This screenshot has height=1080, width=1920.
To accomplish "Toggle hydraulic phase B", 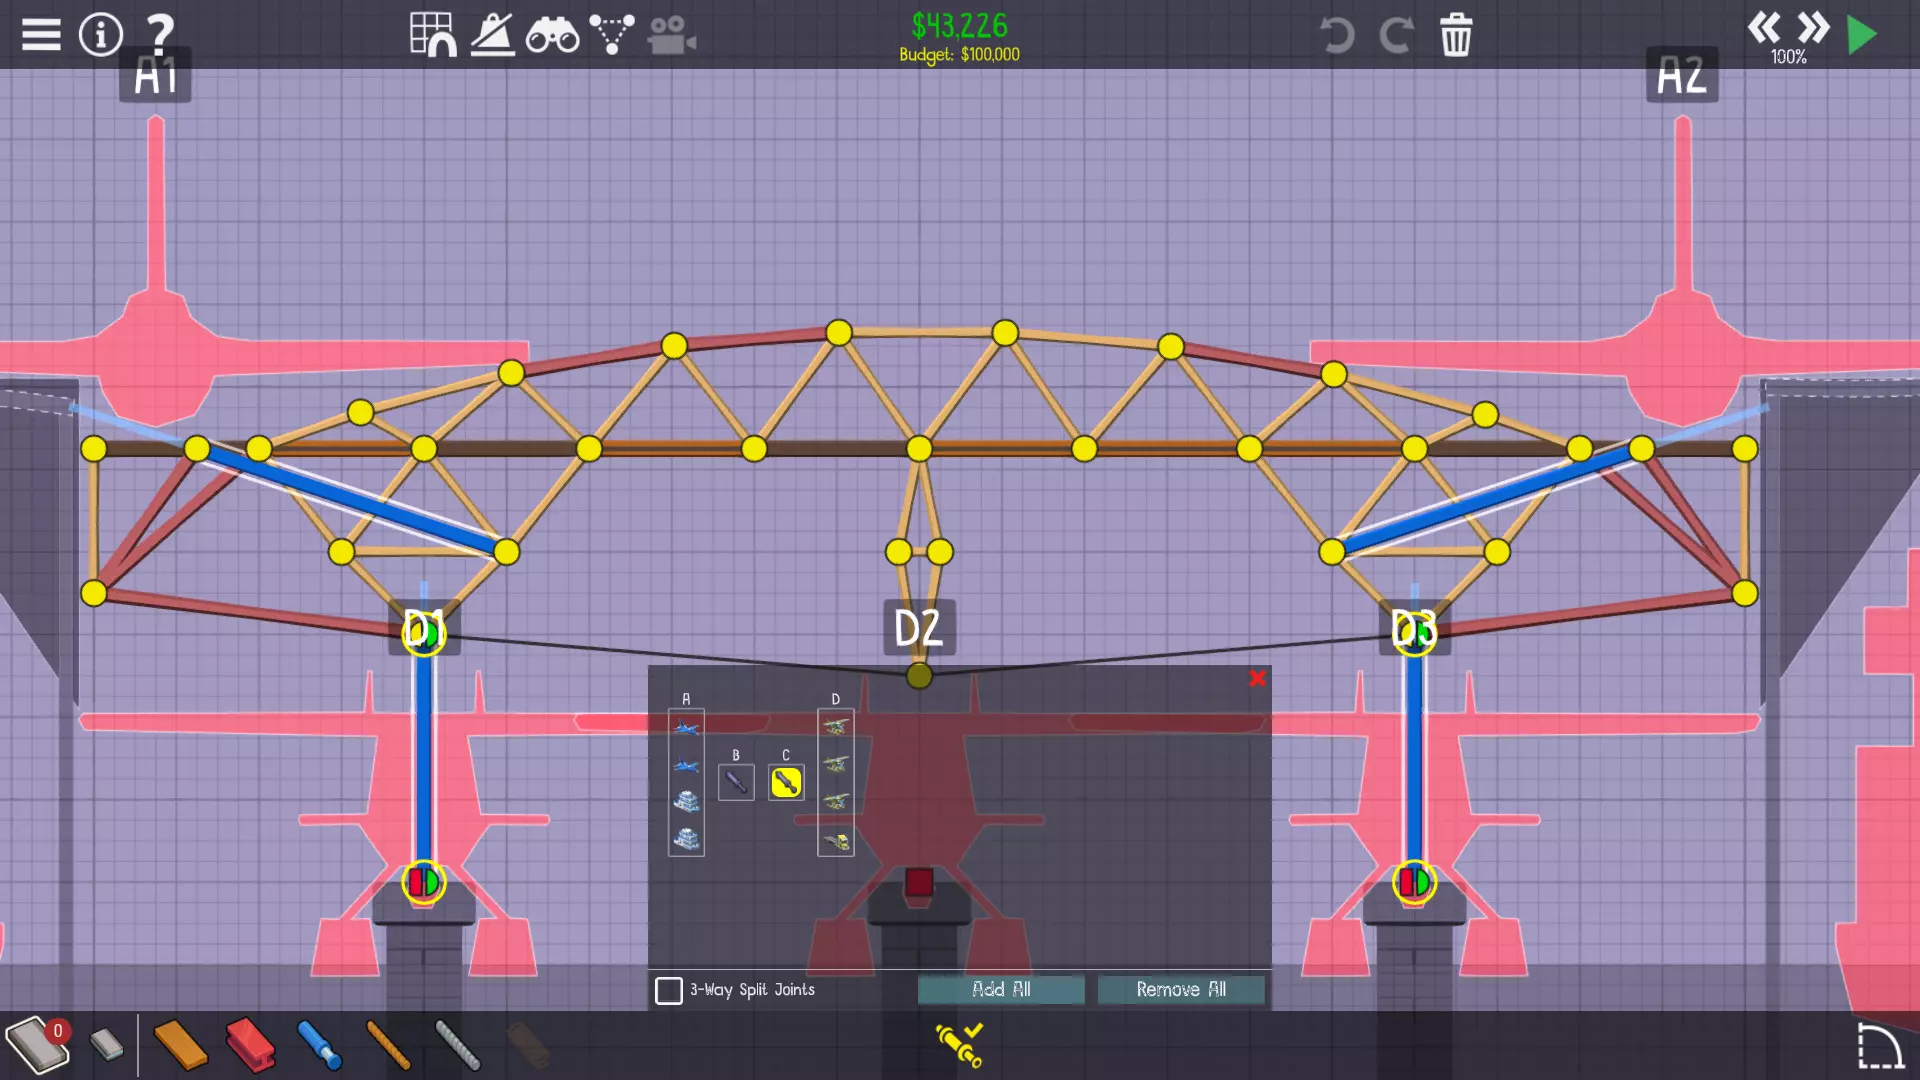I will (736, 782).
